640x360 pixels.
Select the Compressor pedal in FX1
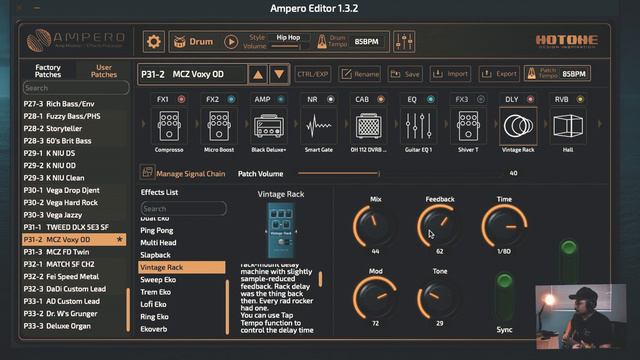(169, 126)
